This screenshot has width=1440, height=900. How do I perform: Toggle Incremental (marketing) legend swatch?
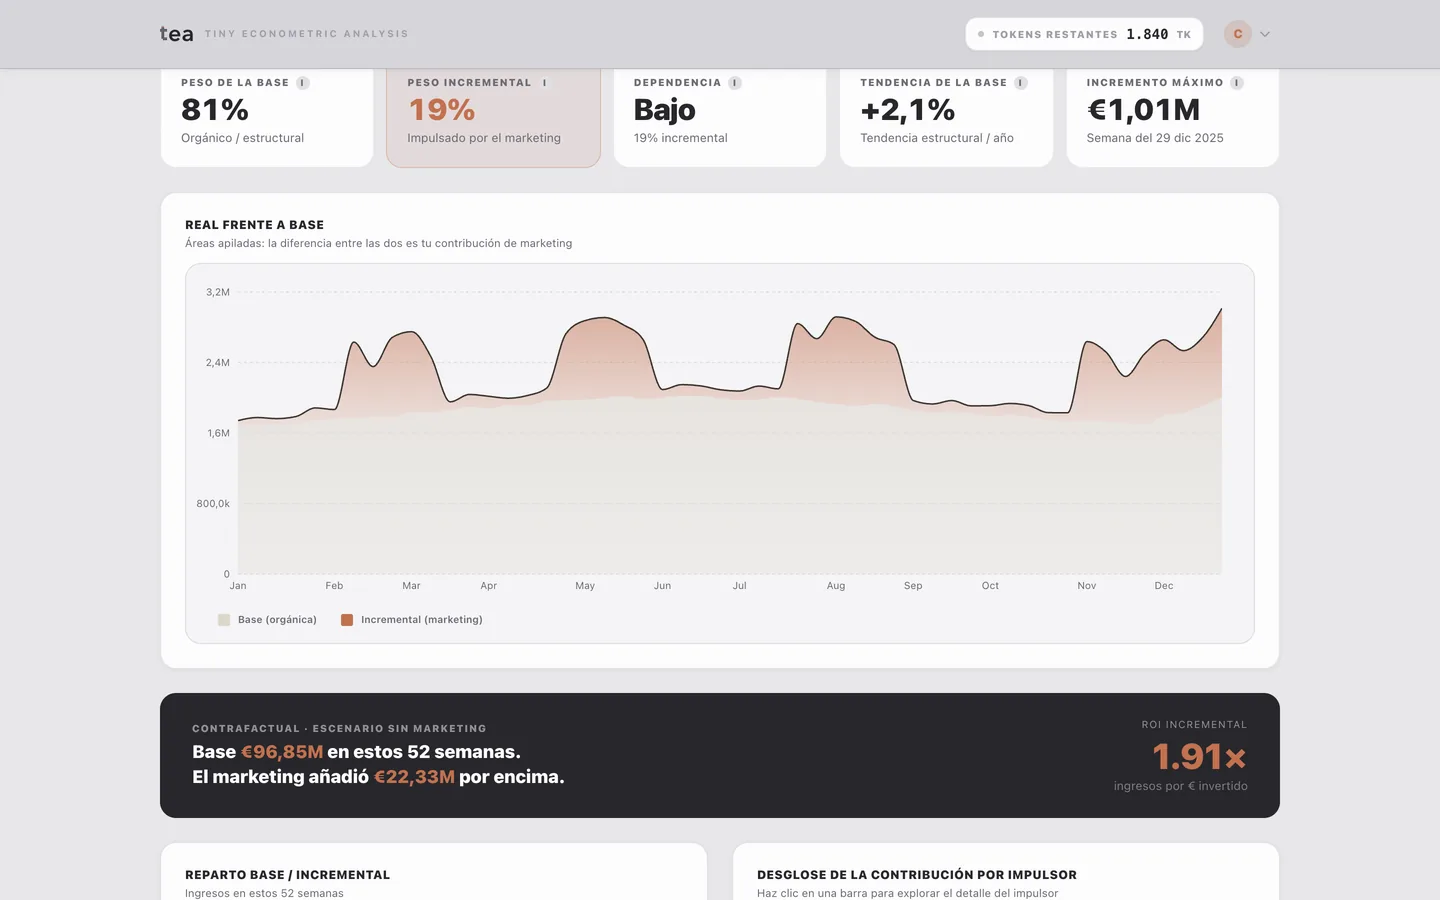pyautogui.click(x=347, y=620)
